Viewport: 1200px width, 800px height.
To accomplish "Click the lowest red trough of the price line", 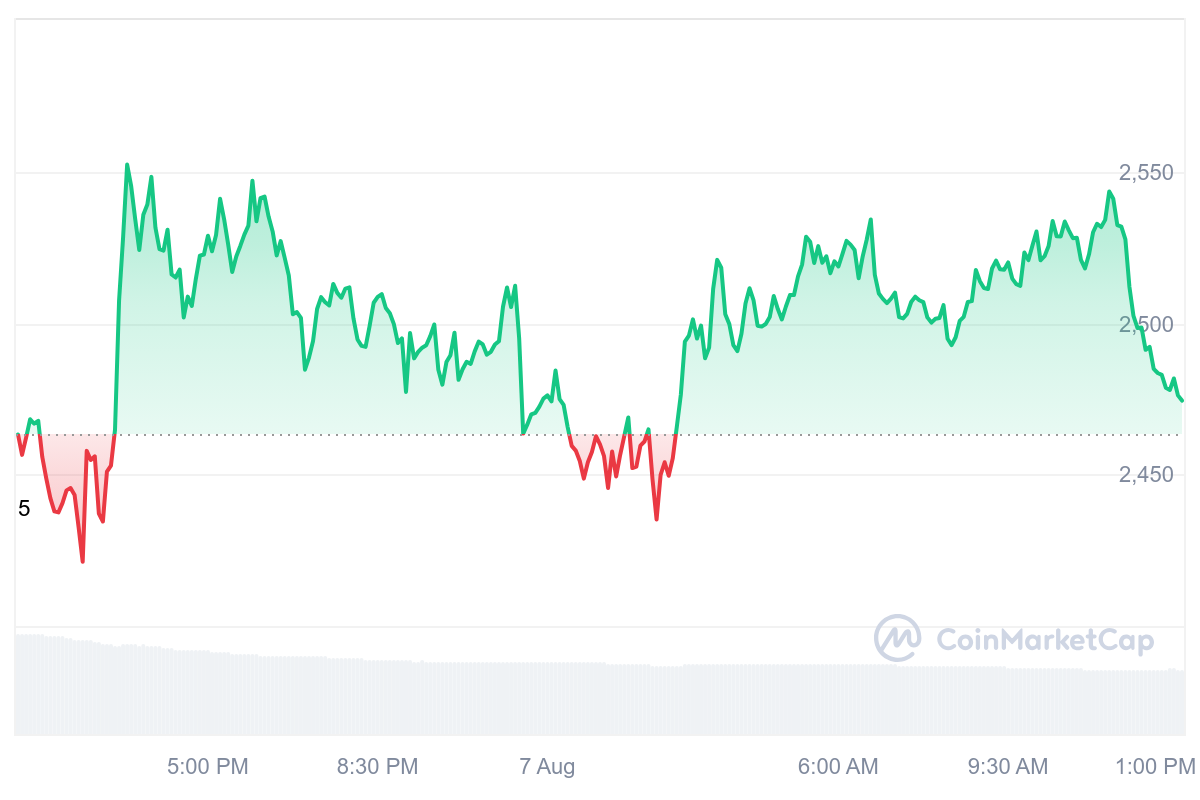I will pyautogui.click(x=83, y=561).
